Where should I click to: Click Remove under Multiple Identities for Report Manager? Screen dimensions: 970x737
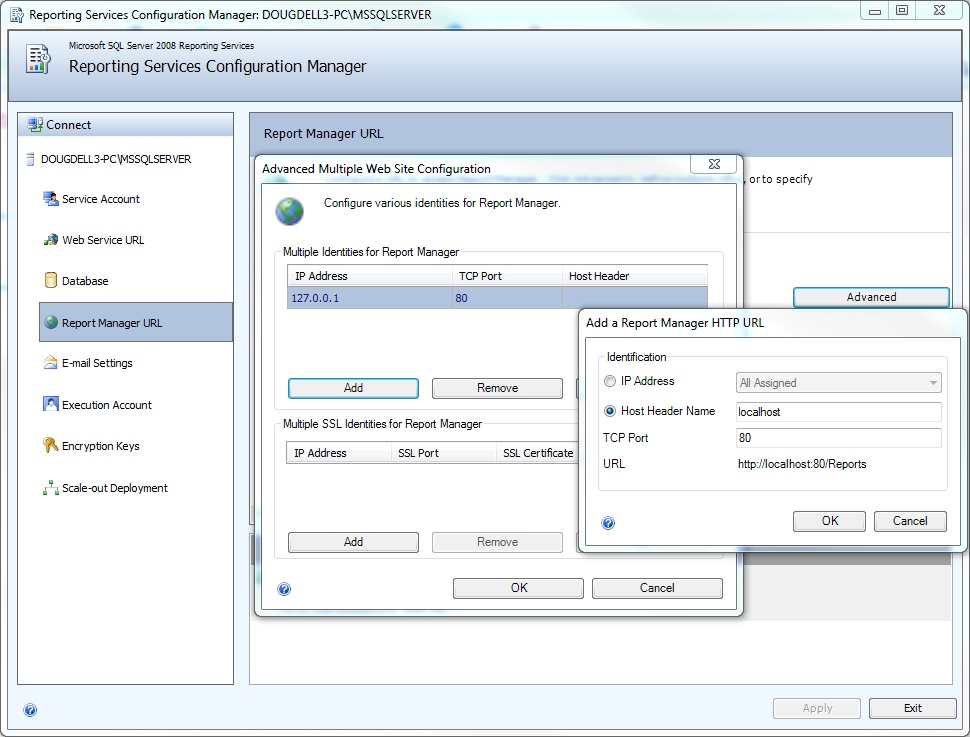[497, 388]
